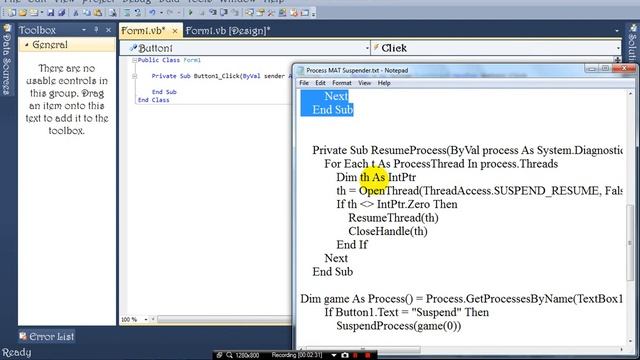Open Notepad's Format menu

[x=342, y=83]
